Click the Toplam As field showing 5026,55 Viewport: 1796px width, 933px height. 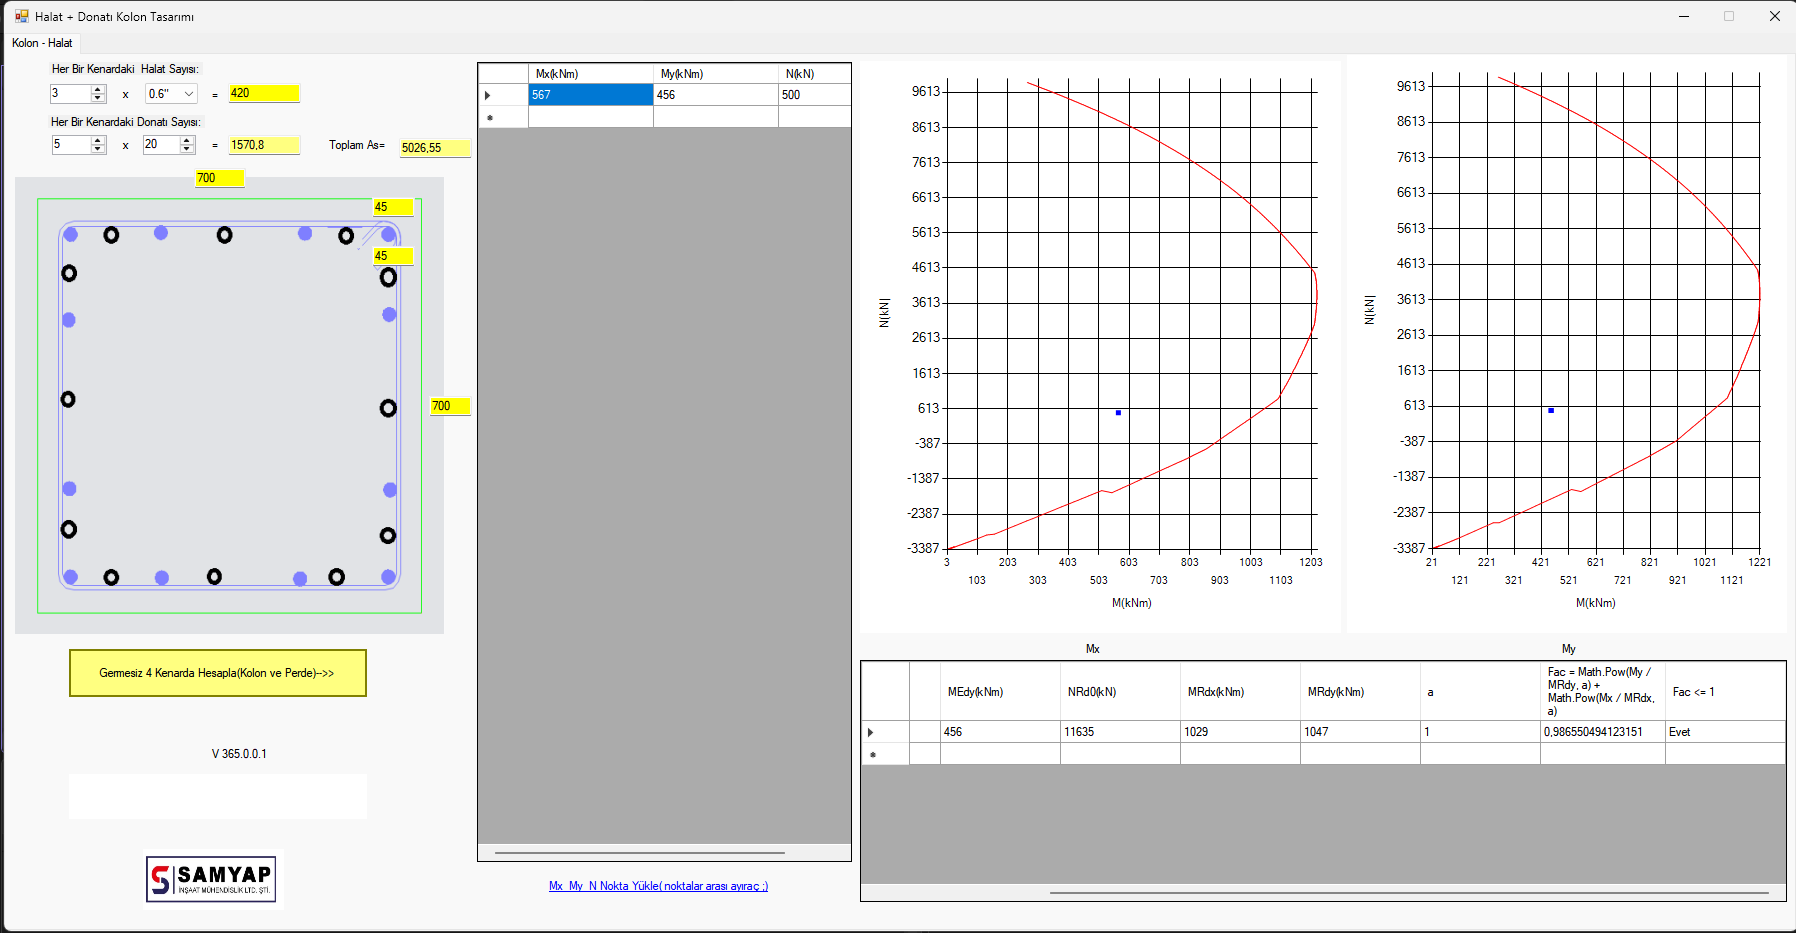434,148
